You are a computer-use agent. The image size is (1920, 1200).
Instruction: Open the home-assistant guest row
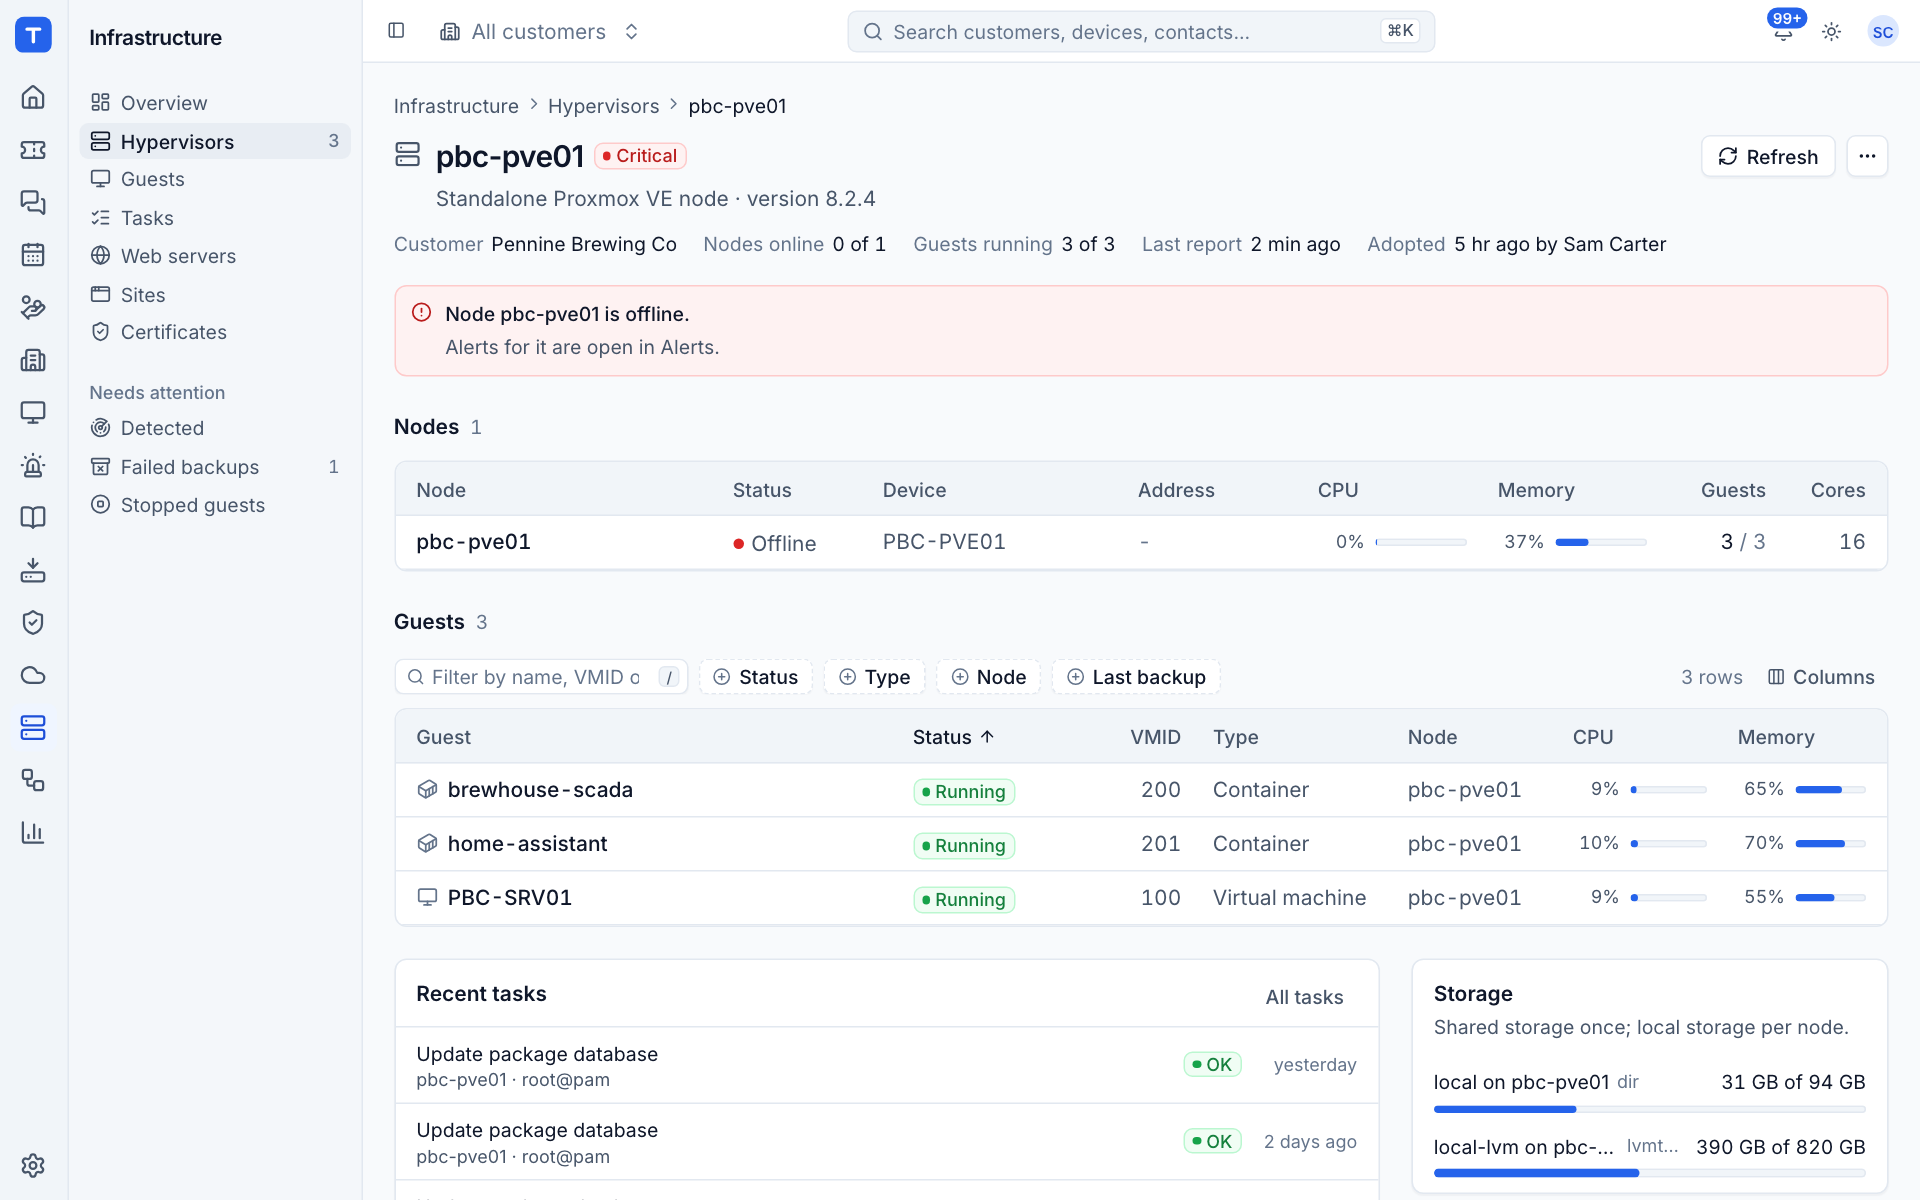coord(1141,844)
